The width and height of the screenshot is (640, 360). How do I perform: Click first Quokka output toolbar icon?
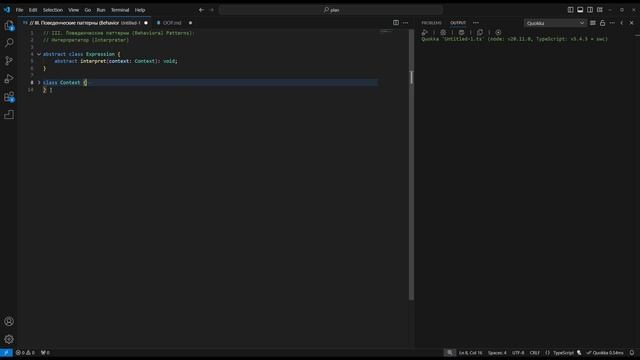point(424,32)
